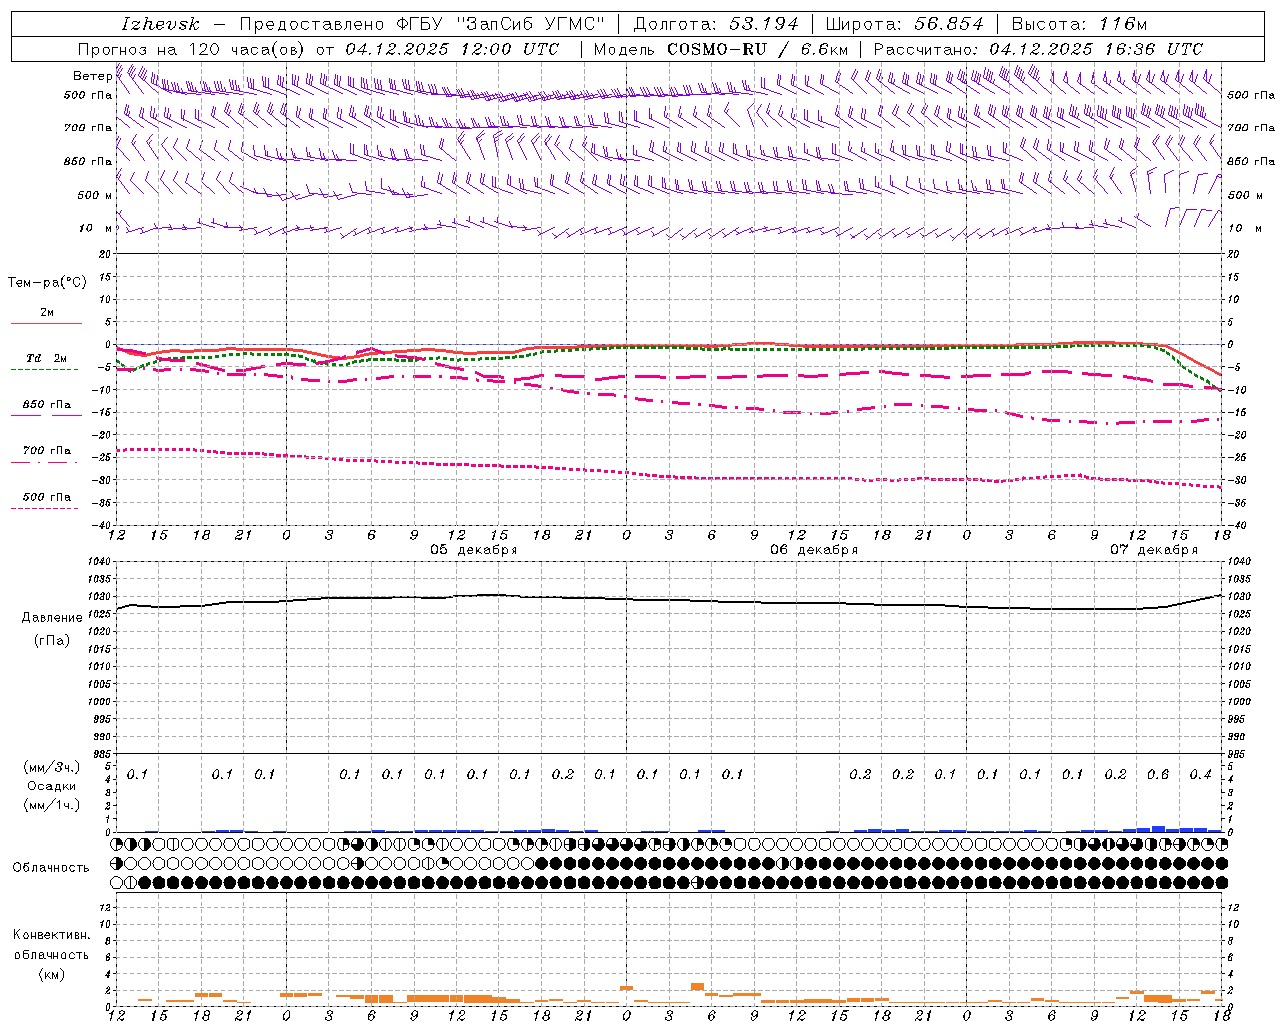Select the 'Долгота: 53.194' header field
1280x1024 pixels.
click(x=716, y=24)
